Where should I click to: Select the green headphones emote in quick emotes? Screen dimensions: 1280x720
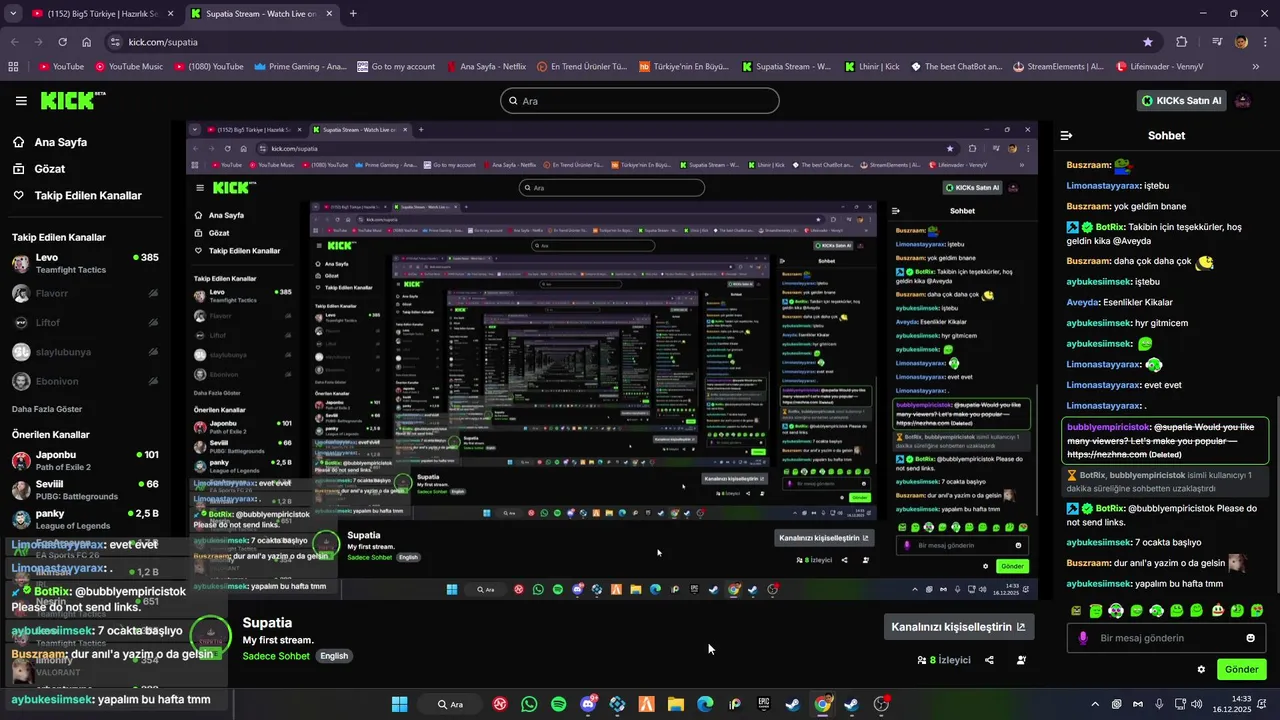pos(1116,610)
